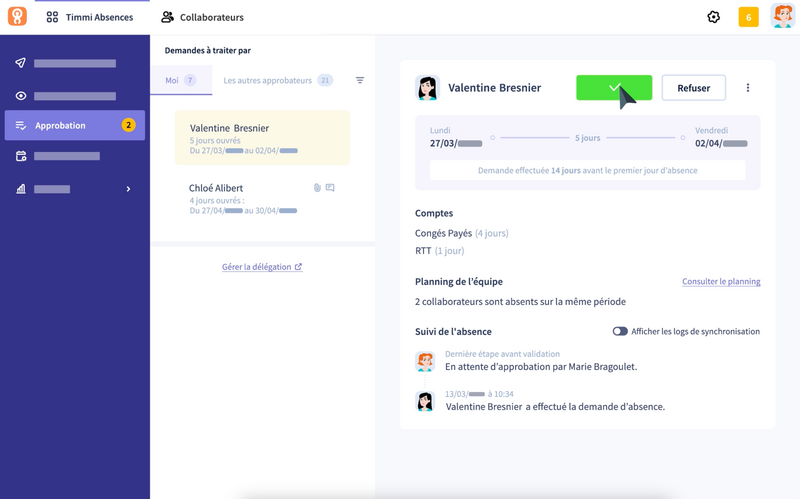Viewport: 800px width, 499px height.
Task: Select Valentine Bresnier's request card
Action: [262, 138]
